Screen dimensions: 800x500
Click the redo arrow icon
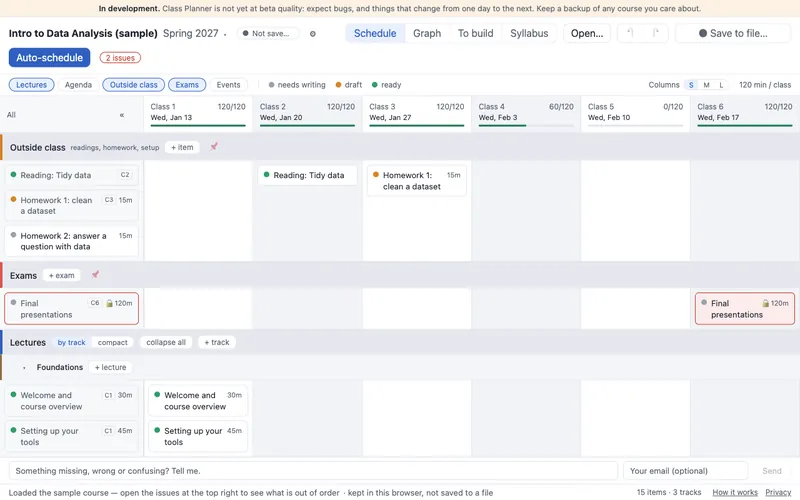pyautogui.click(x=656, y=33)
